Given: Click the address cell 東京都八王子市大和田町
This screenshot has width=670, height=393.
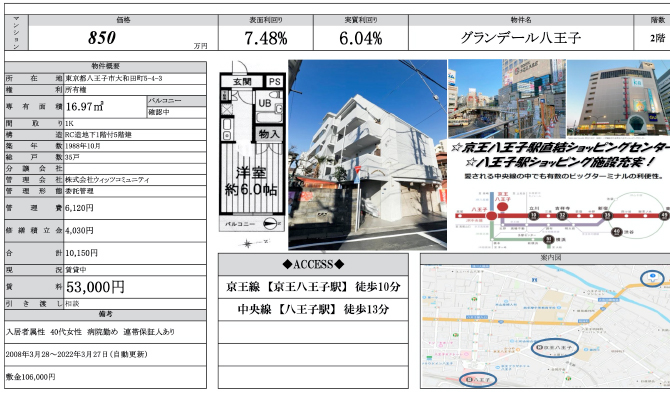Looking at the screenshot, I should (x=135, y=79).
